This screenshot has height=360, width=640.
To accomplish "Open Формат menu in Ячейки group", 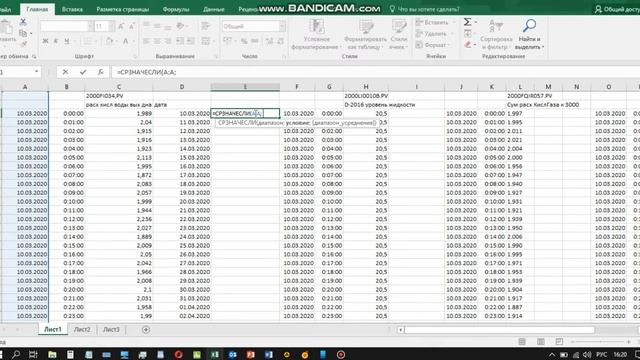I will tap(433, 45).
